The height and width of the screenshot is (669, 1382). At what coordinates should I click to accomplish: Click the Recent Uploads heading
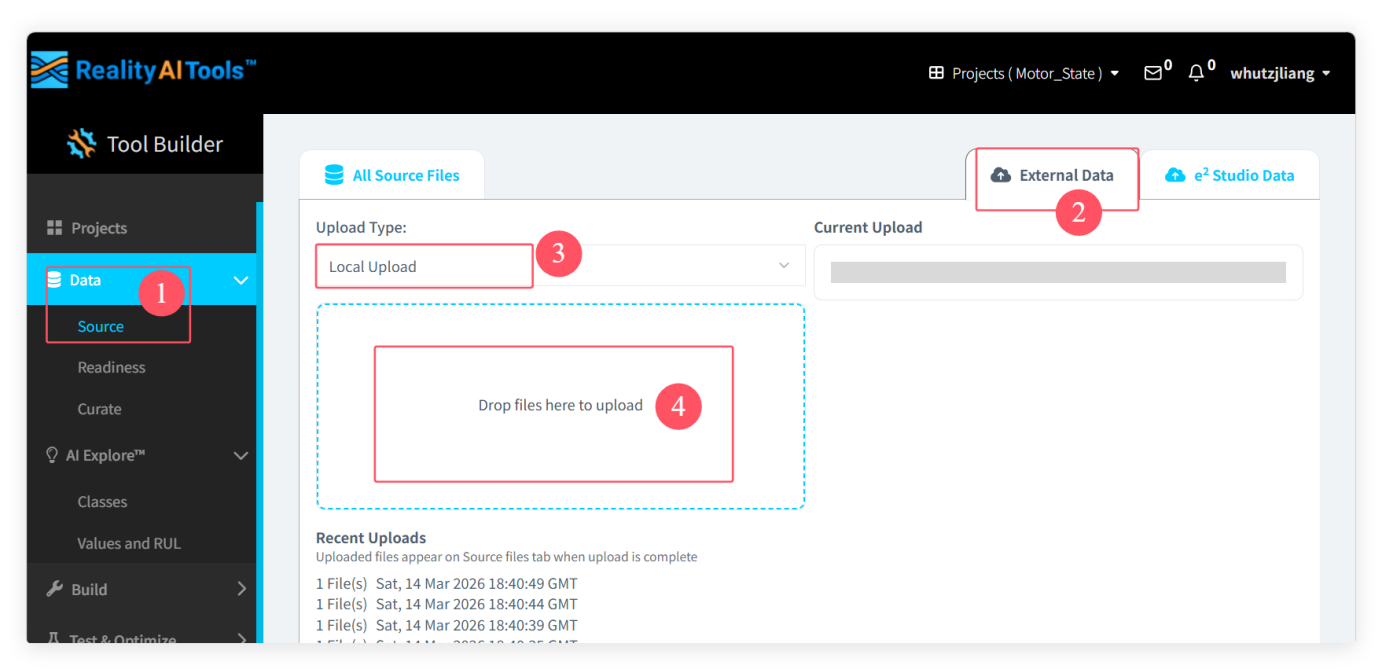coord(371,537)
